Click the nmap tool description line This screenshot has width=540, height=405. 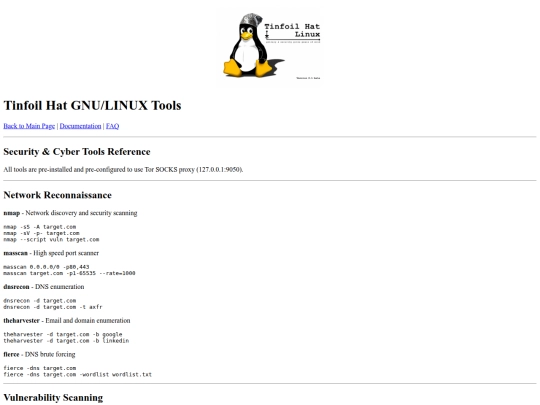point(70,213)
